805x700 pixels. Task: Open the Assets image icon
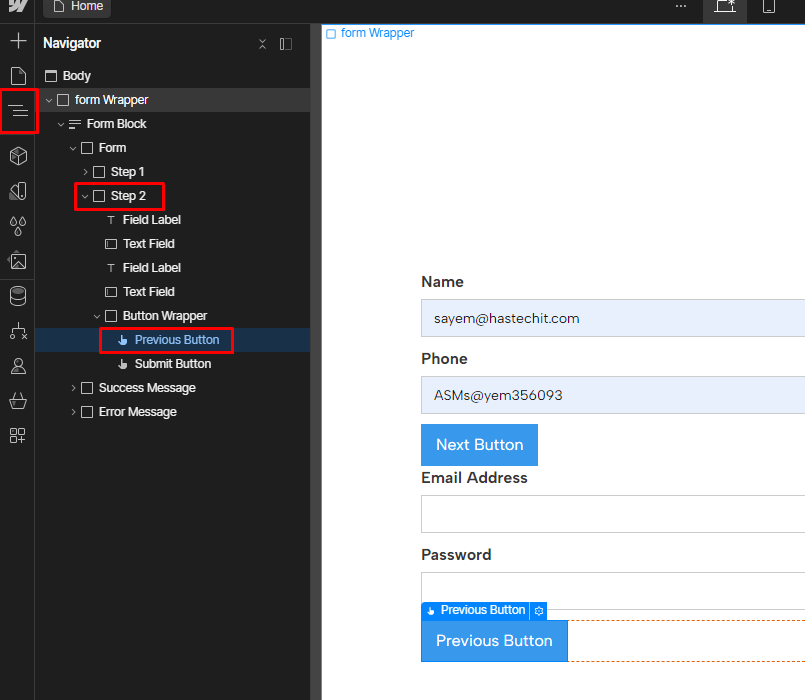18,261
